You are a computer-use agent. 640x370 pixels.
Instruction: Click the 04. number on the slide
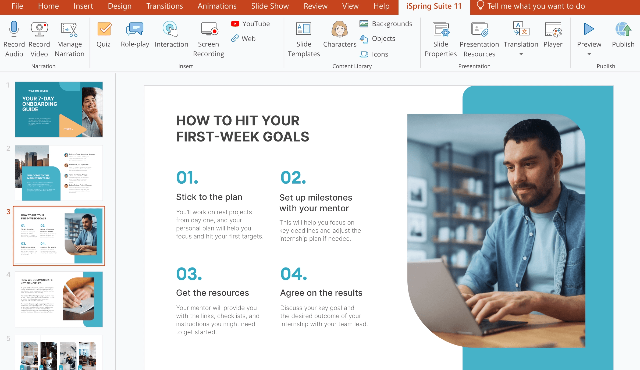293,274
